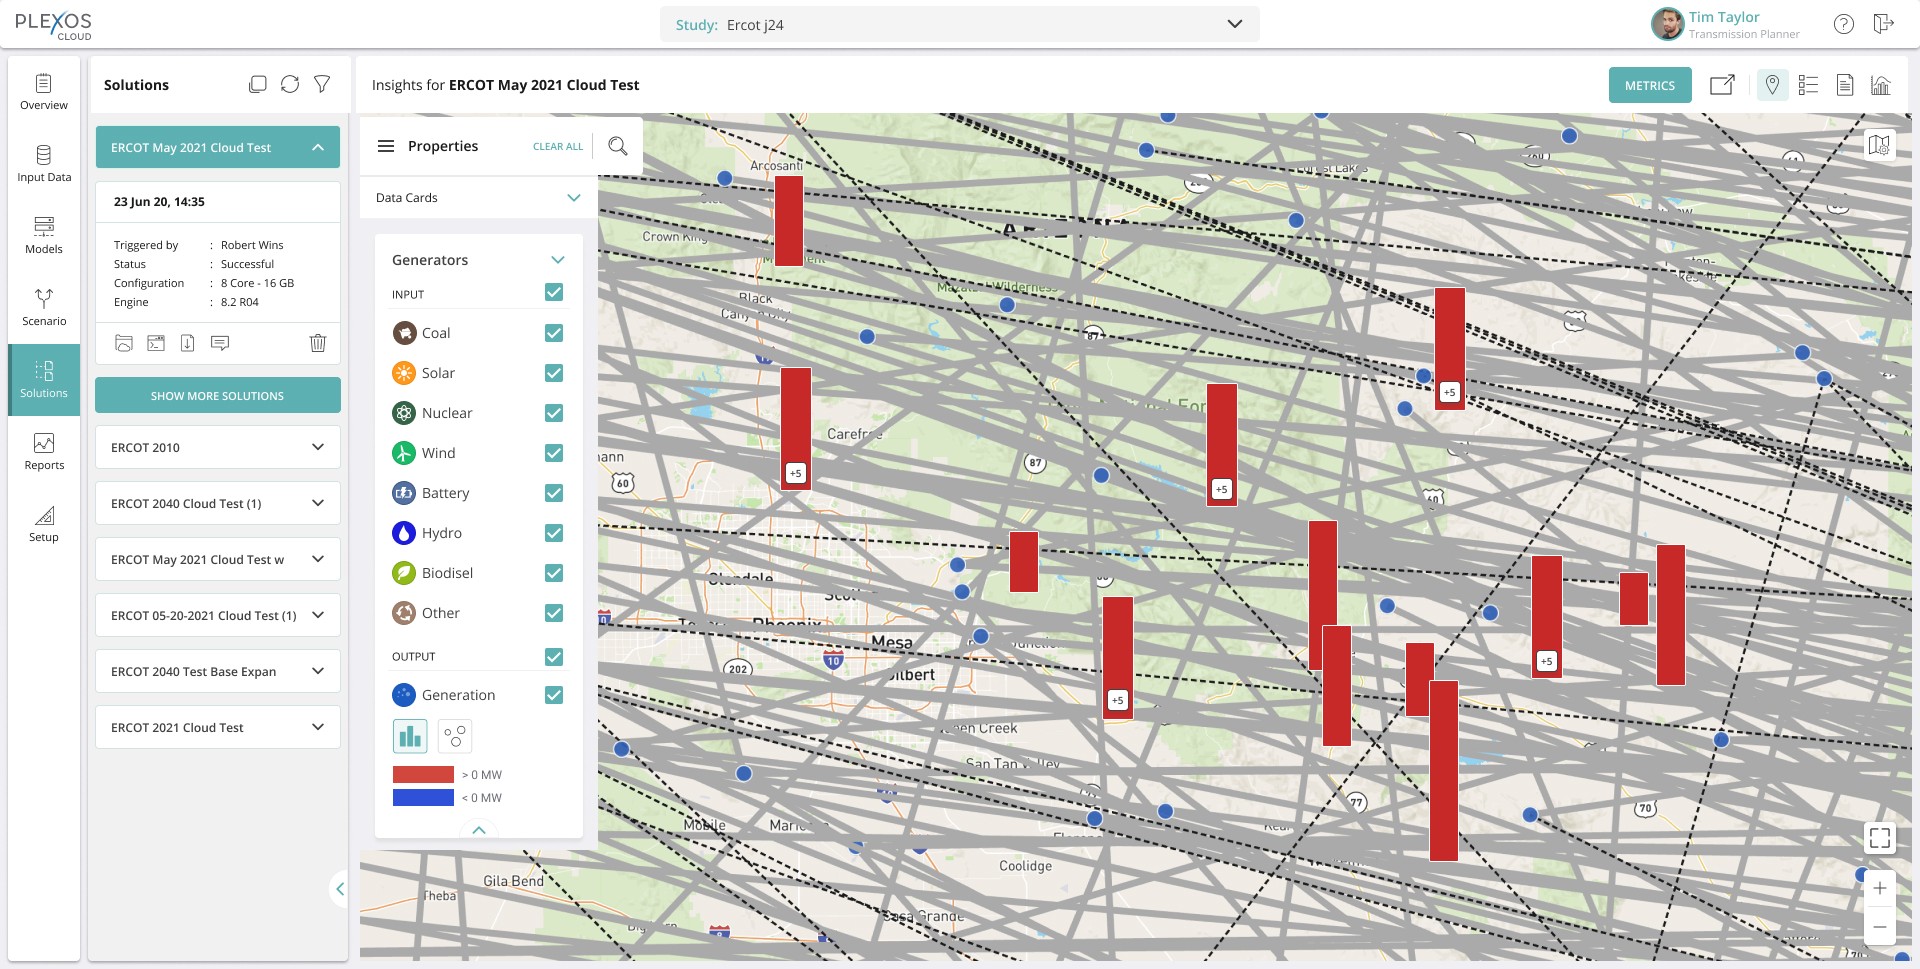Image resolution: width=1920 pixels, height=969 pixels.
Task: Open insights in new window icon
Action: (1722, 85)
